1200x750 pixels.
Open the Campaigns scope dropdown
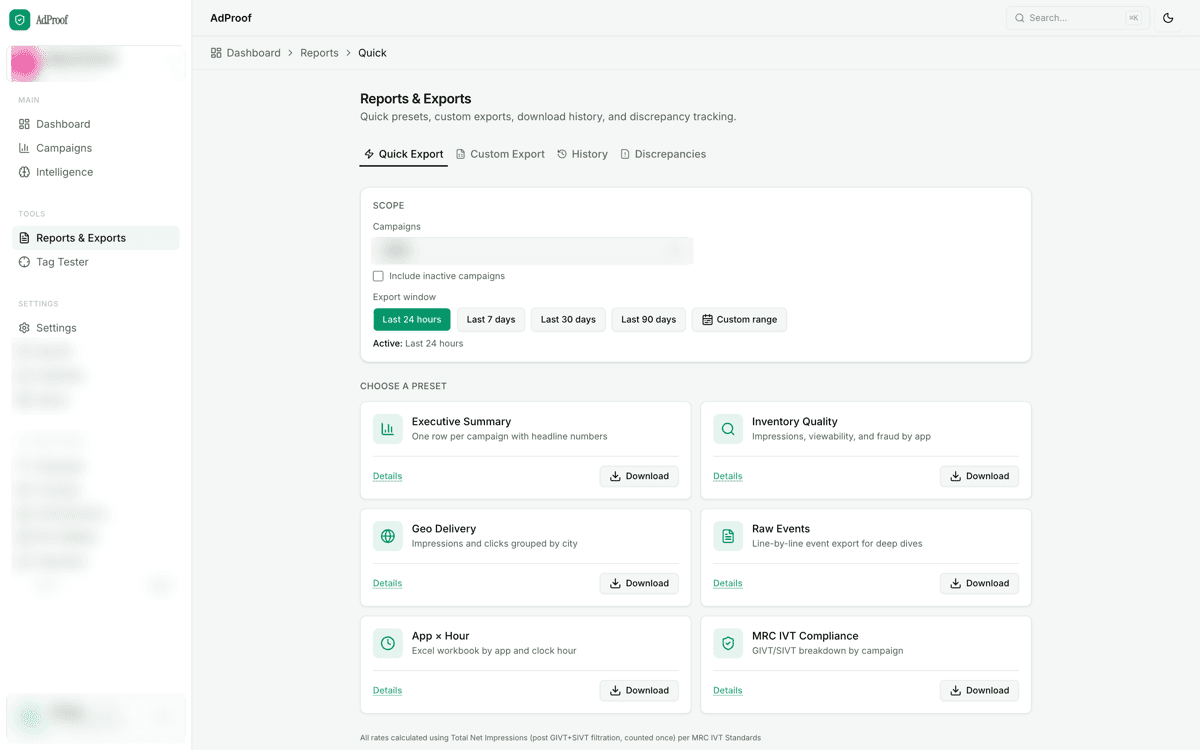point(533,250)
